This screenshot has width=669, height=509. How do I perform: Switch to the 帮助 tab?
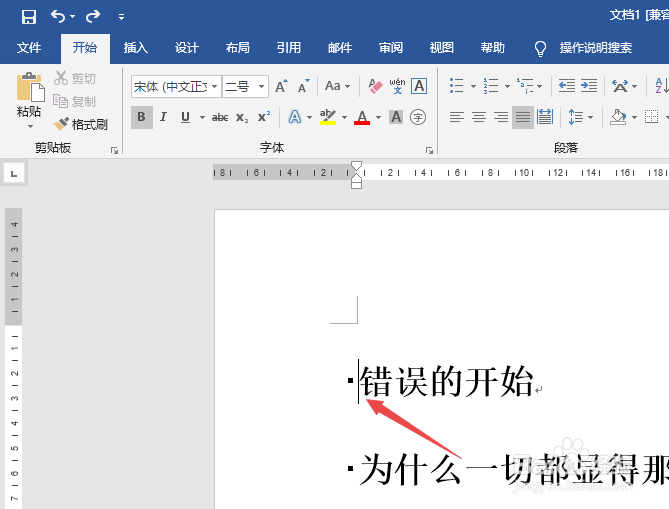[493, 47]
